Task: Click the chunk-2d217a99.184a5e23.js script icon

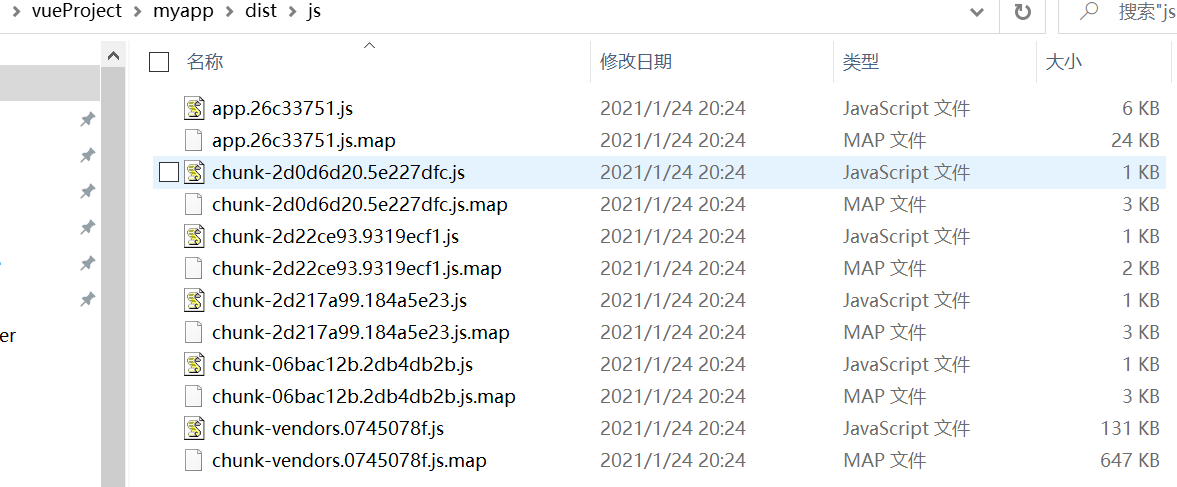Action: tap(194, 300)
